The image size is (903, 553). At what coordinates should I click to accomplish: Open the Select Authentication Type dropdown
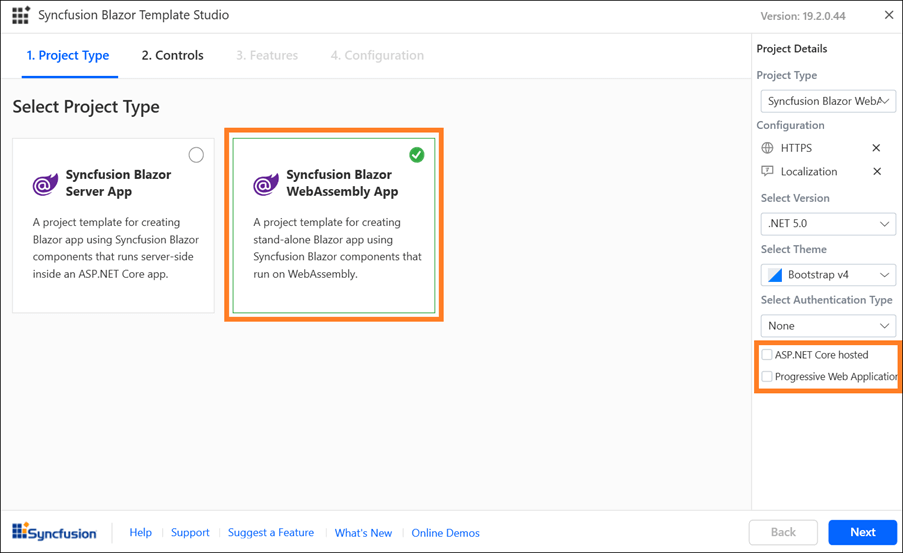pyautogui.click(x=827, y=326)
